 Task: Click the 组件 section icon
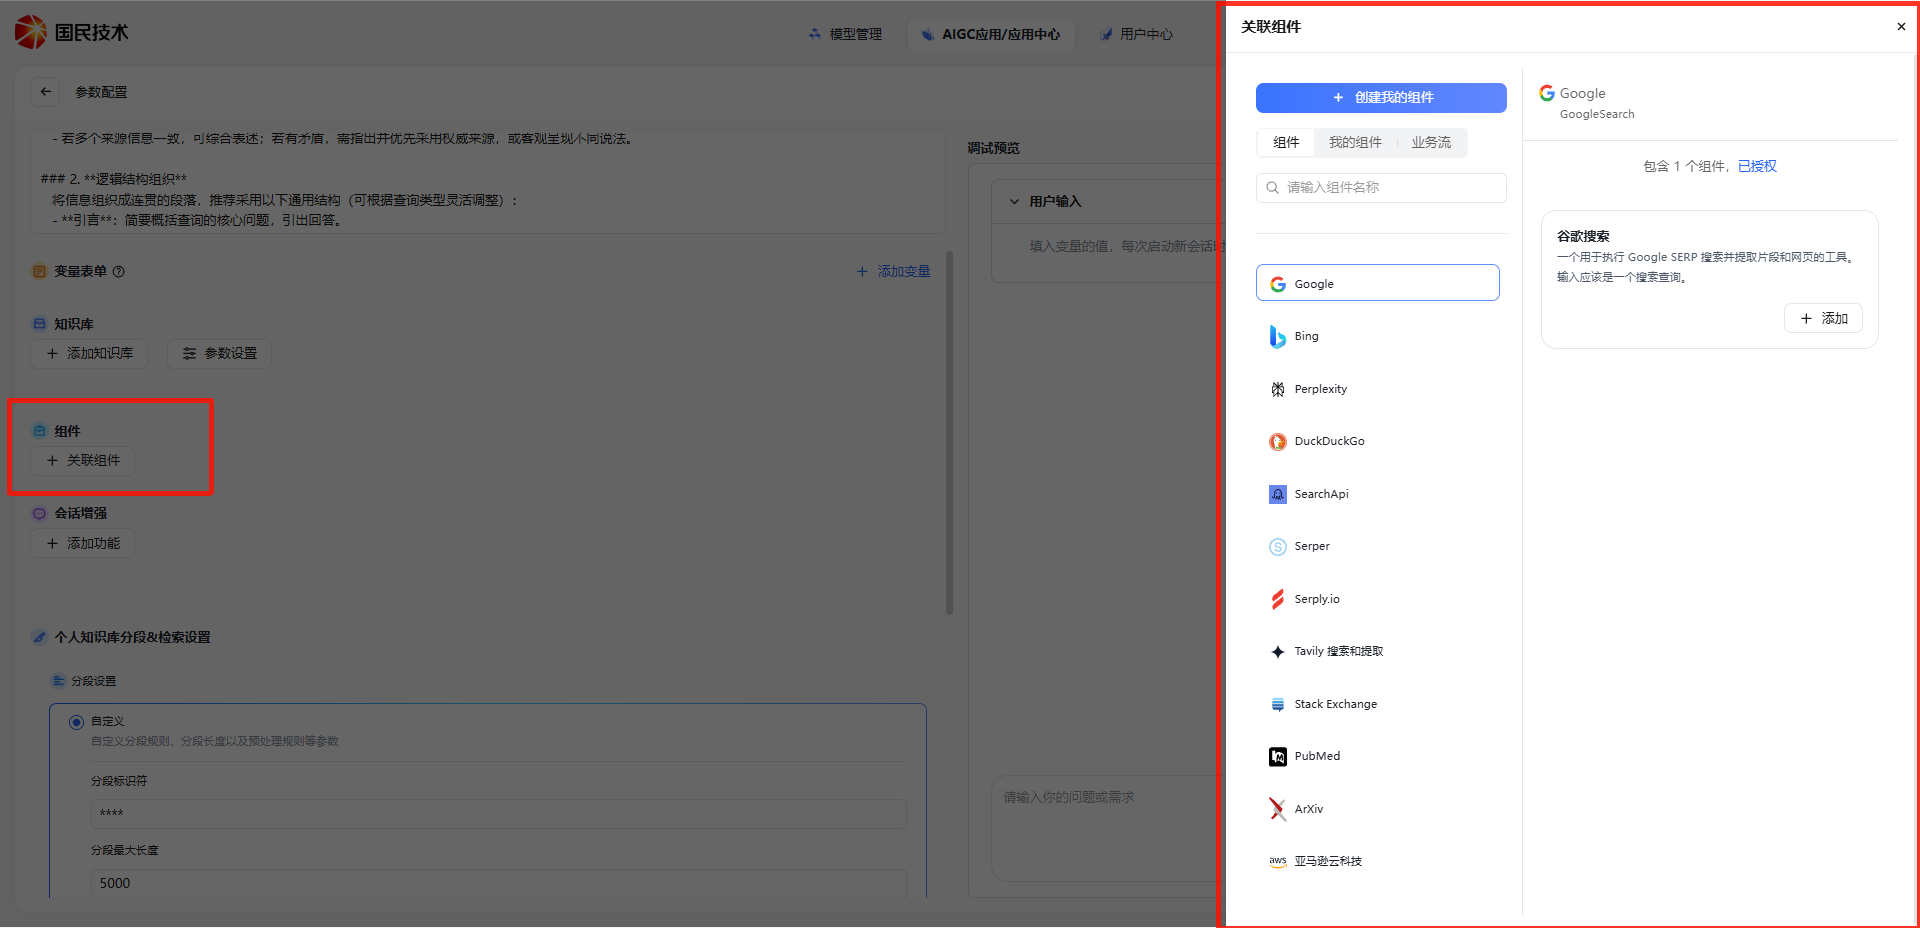(39, 431)
